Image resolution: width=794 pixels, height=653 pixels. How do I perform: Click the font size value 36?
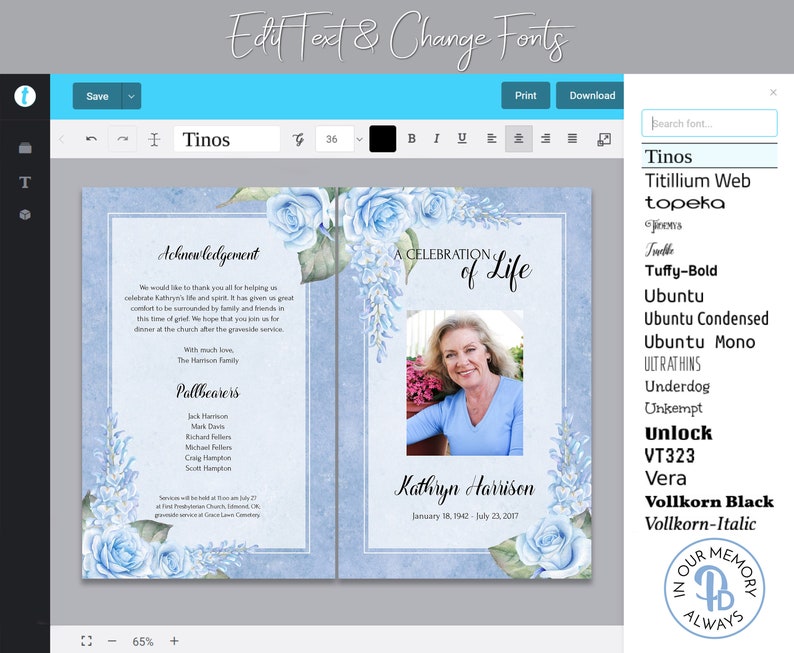click(332, 139)
